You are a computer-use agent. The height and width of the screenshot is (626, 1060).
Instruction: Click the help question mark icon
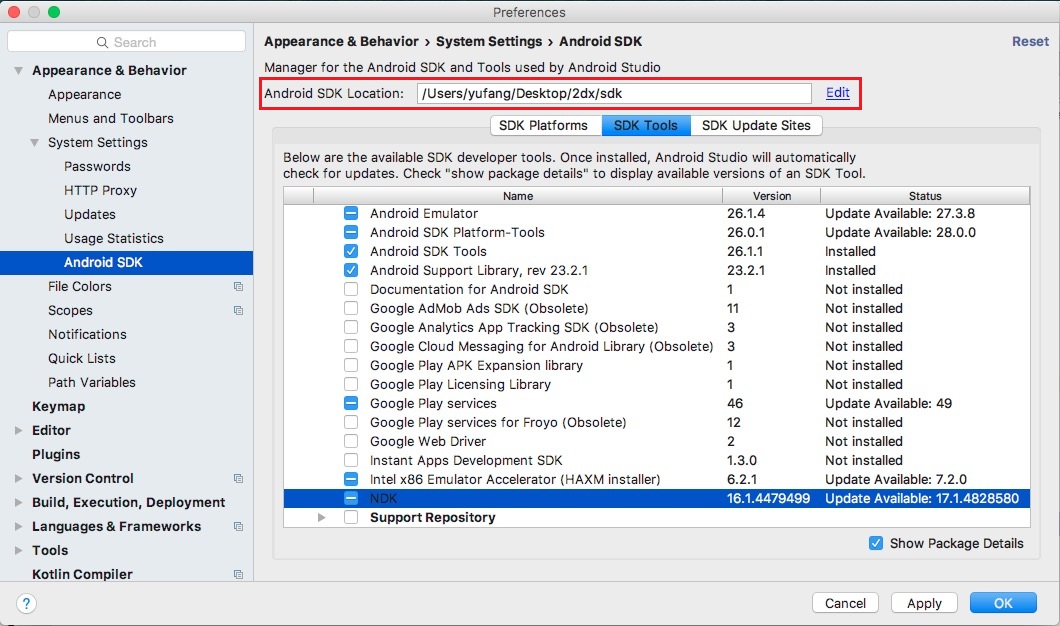(26, 603)
